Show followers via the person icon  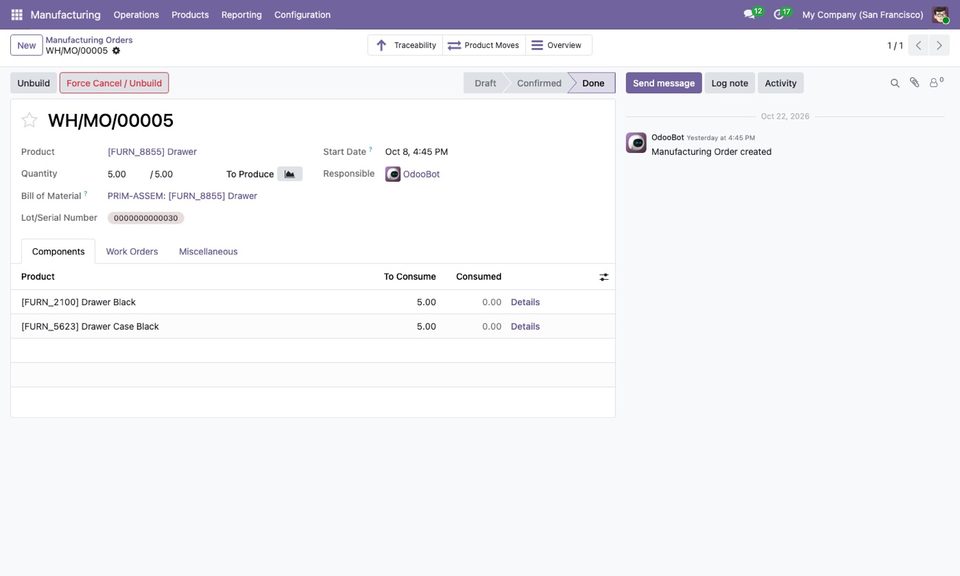[x=936, y=83]
